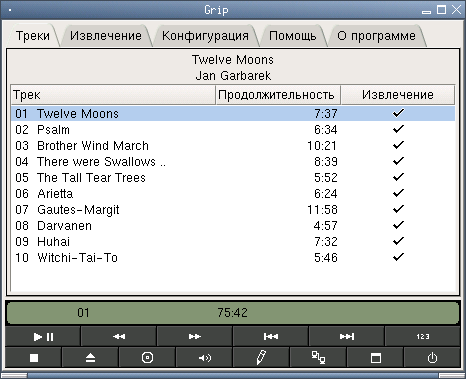Image resolution: width=466 pixels, height=379 pixels.
Task: Eject the disc
Action: pos(90,358)
